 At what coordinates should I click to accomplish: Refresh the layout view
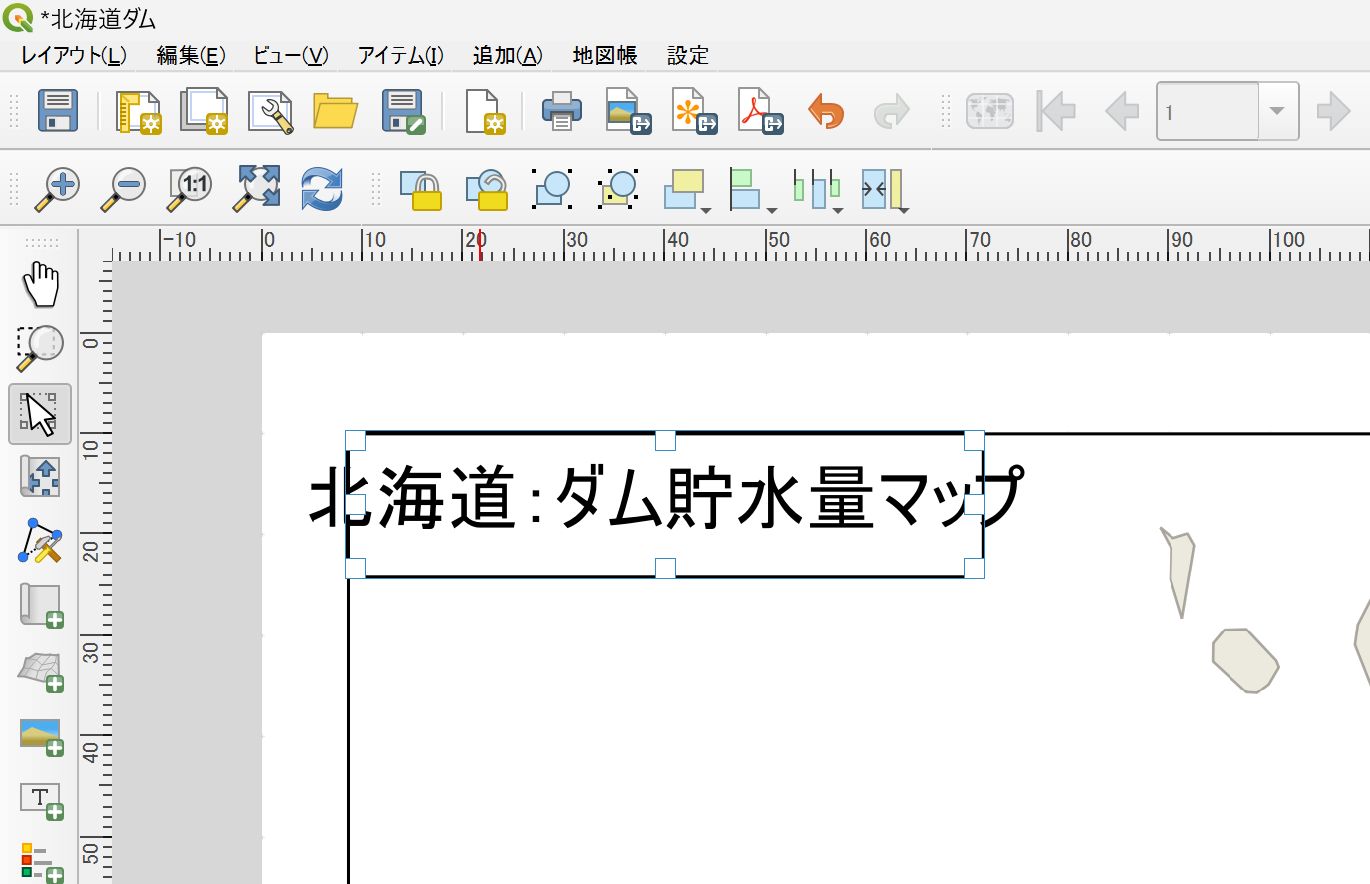(322, 189)
